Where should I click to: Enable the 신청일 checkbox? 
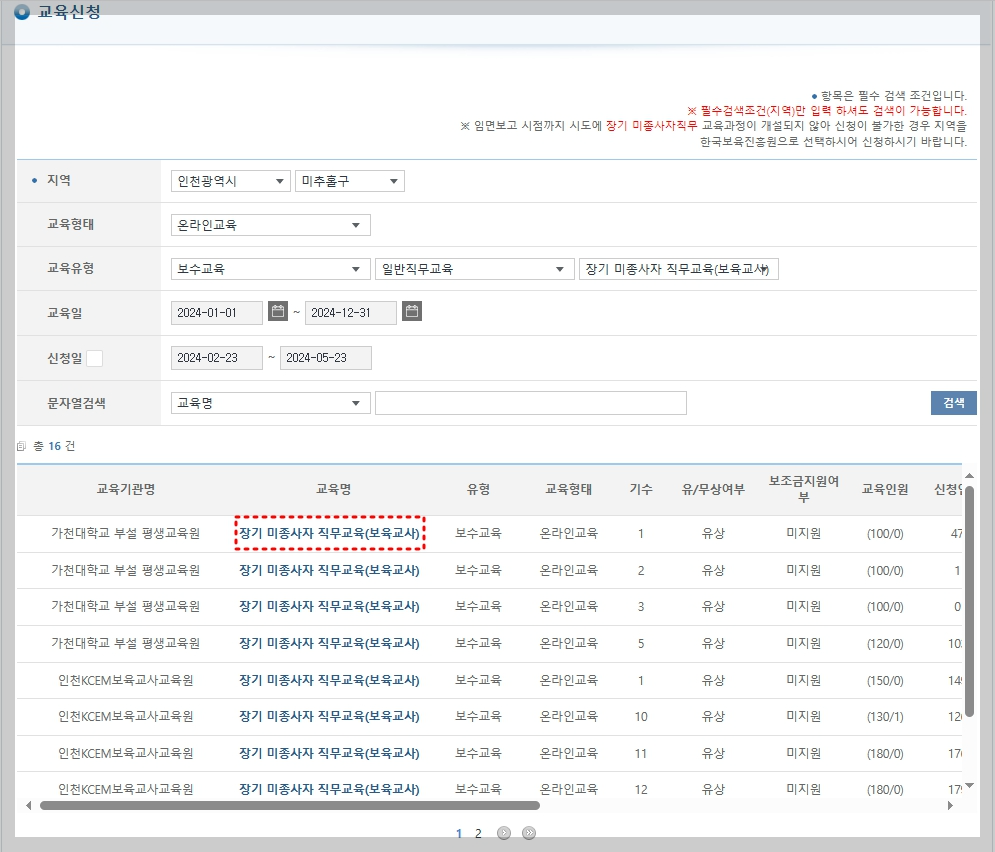click(x=95, y=358)
